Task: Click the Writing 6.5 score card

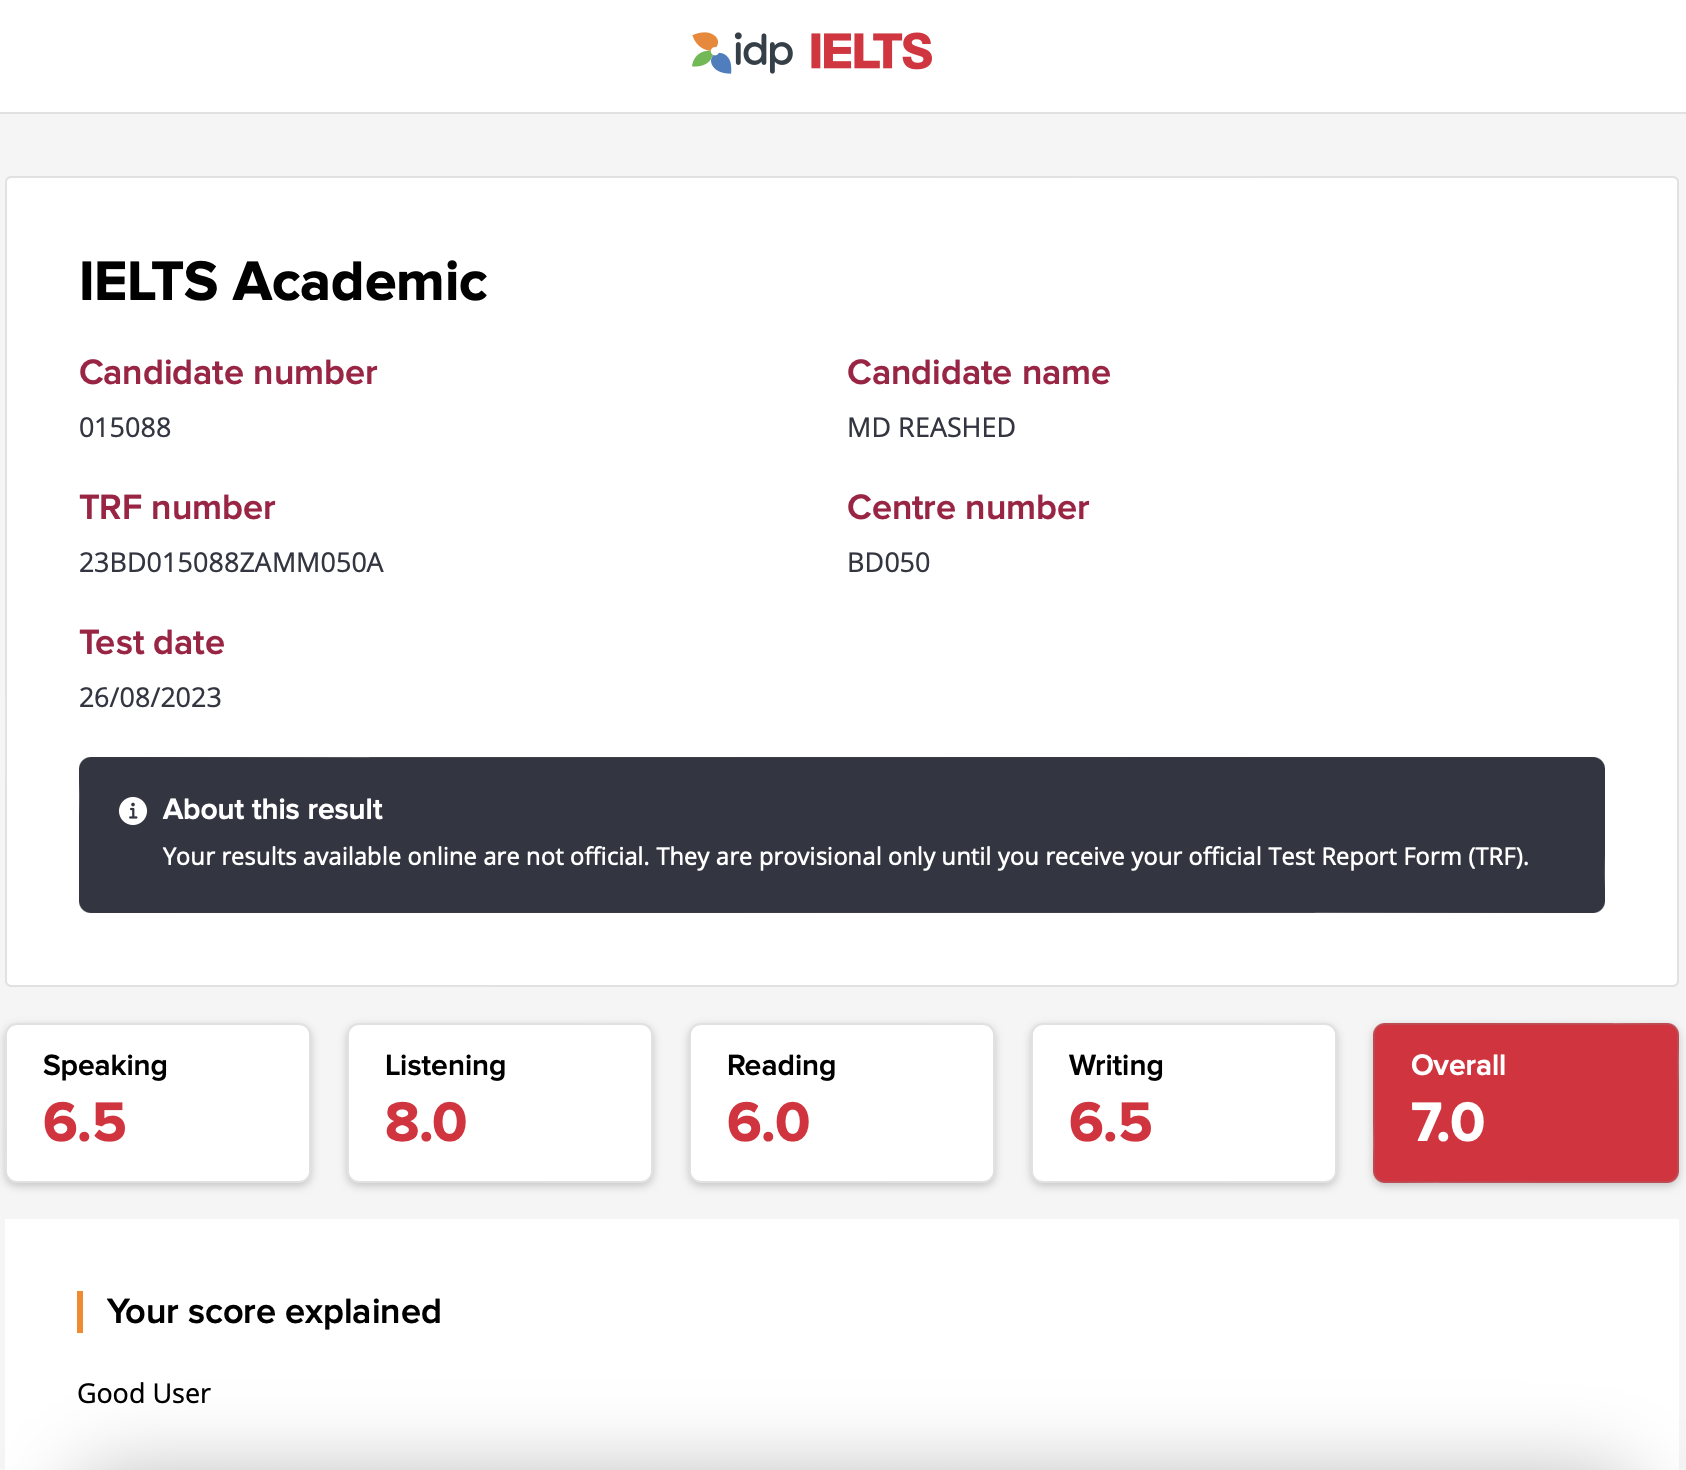Action: [x=1184, y=1103]
